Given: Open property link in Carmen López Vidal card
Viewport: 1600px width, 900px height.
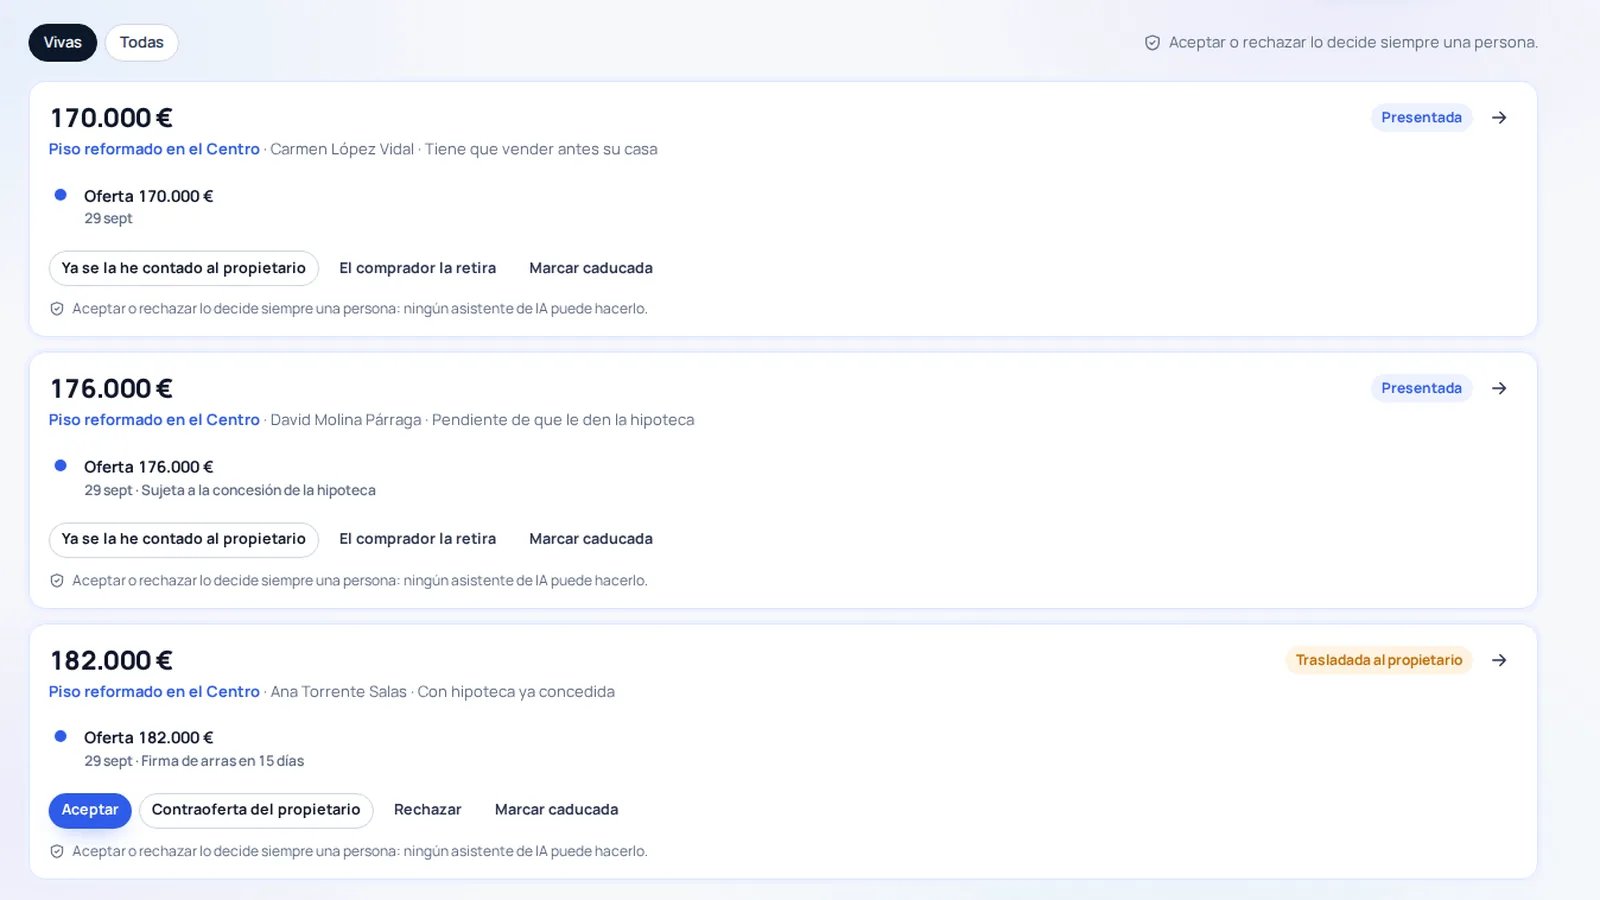Looking at the screenshot, I should click(154, 149).
